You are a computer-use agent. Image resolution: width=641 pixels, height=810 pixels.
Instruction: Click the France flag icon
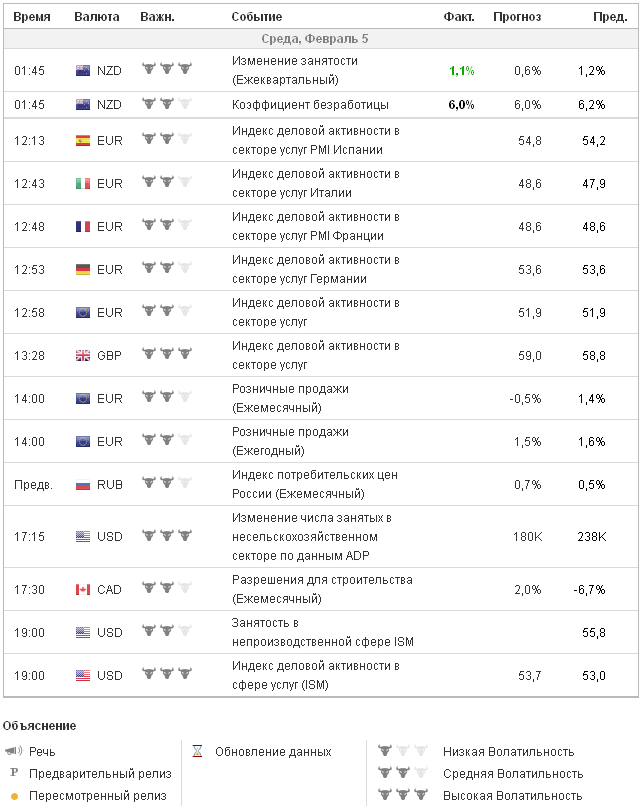pos(84,227)
